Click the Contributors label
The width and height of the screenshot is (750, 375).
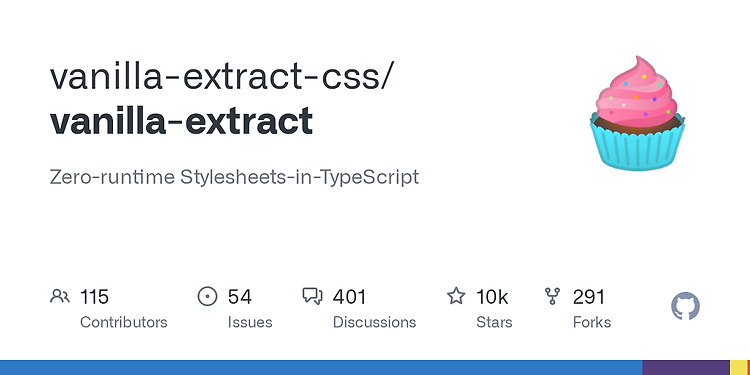123,322
